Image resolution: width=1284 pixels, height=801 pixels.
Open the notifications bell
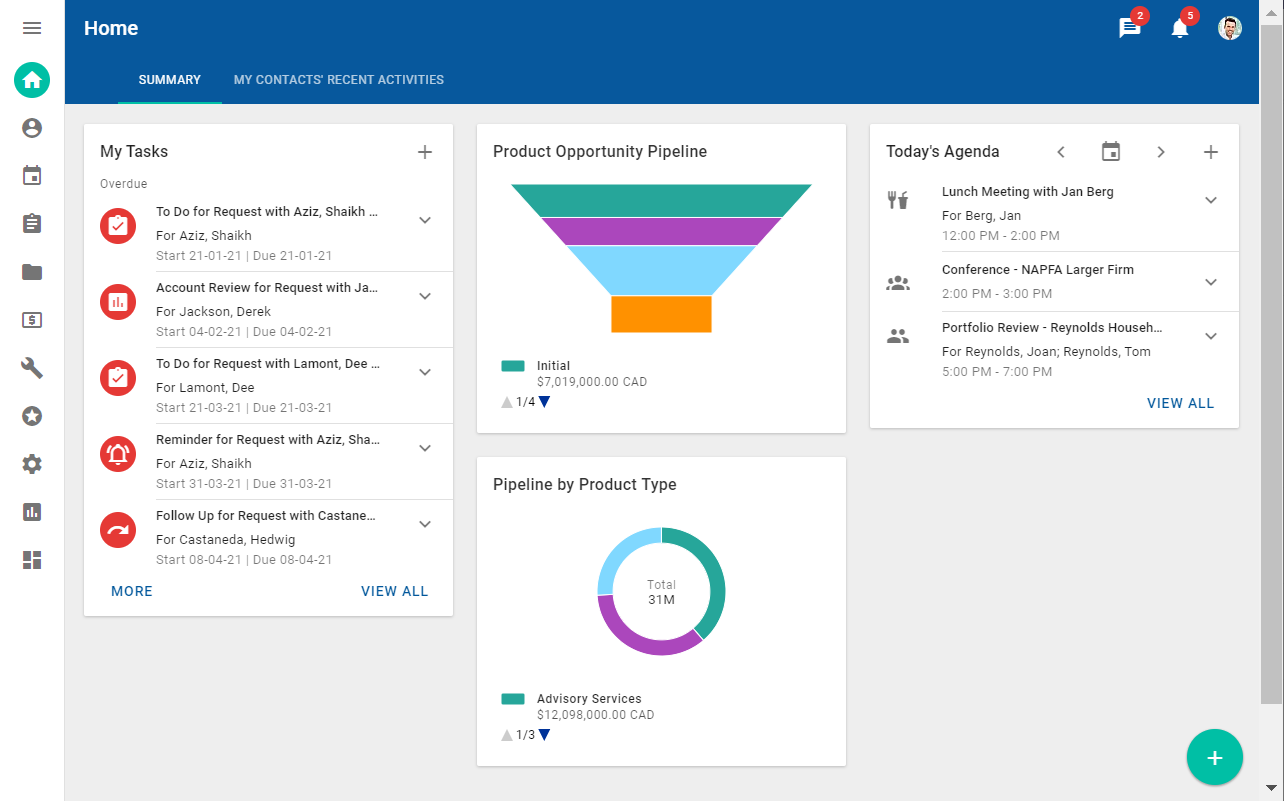1180,29
